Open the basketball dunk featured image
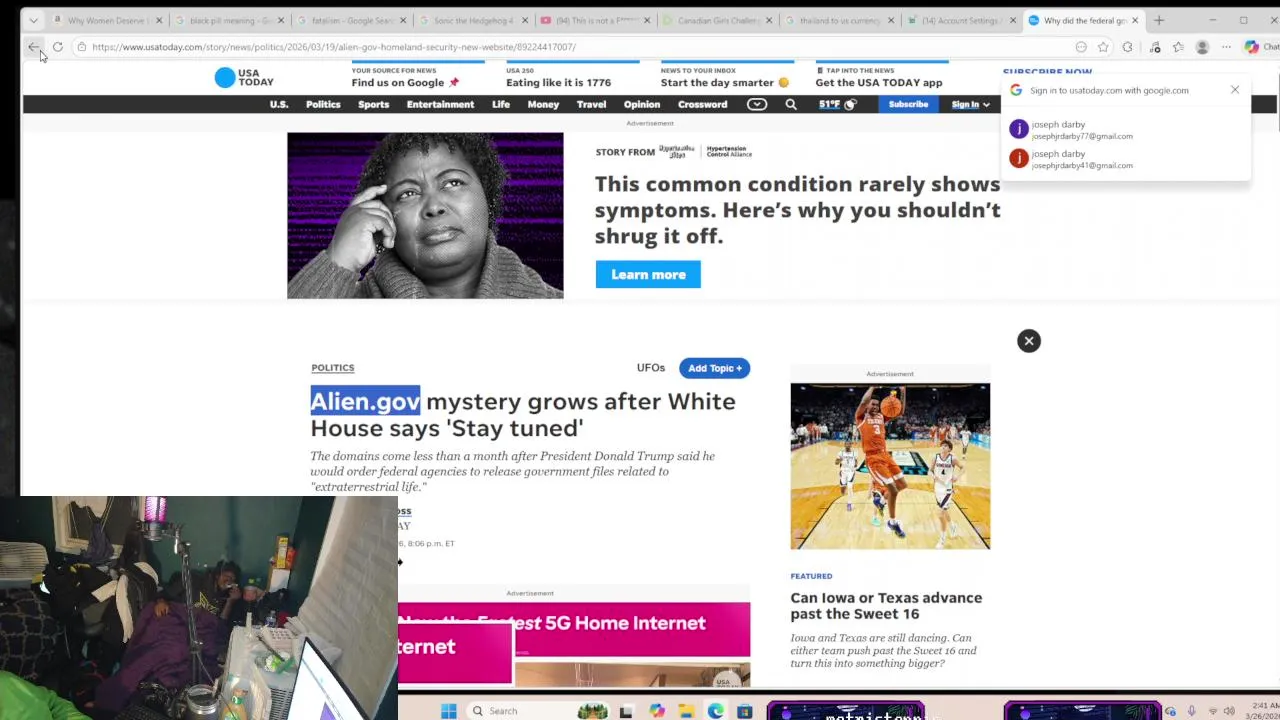 (890, 466)
